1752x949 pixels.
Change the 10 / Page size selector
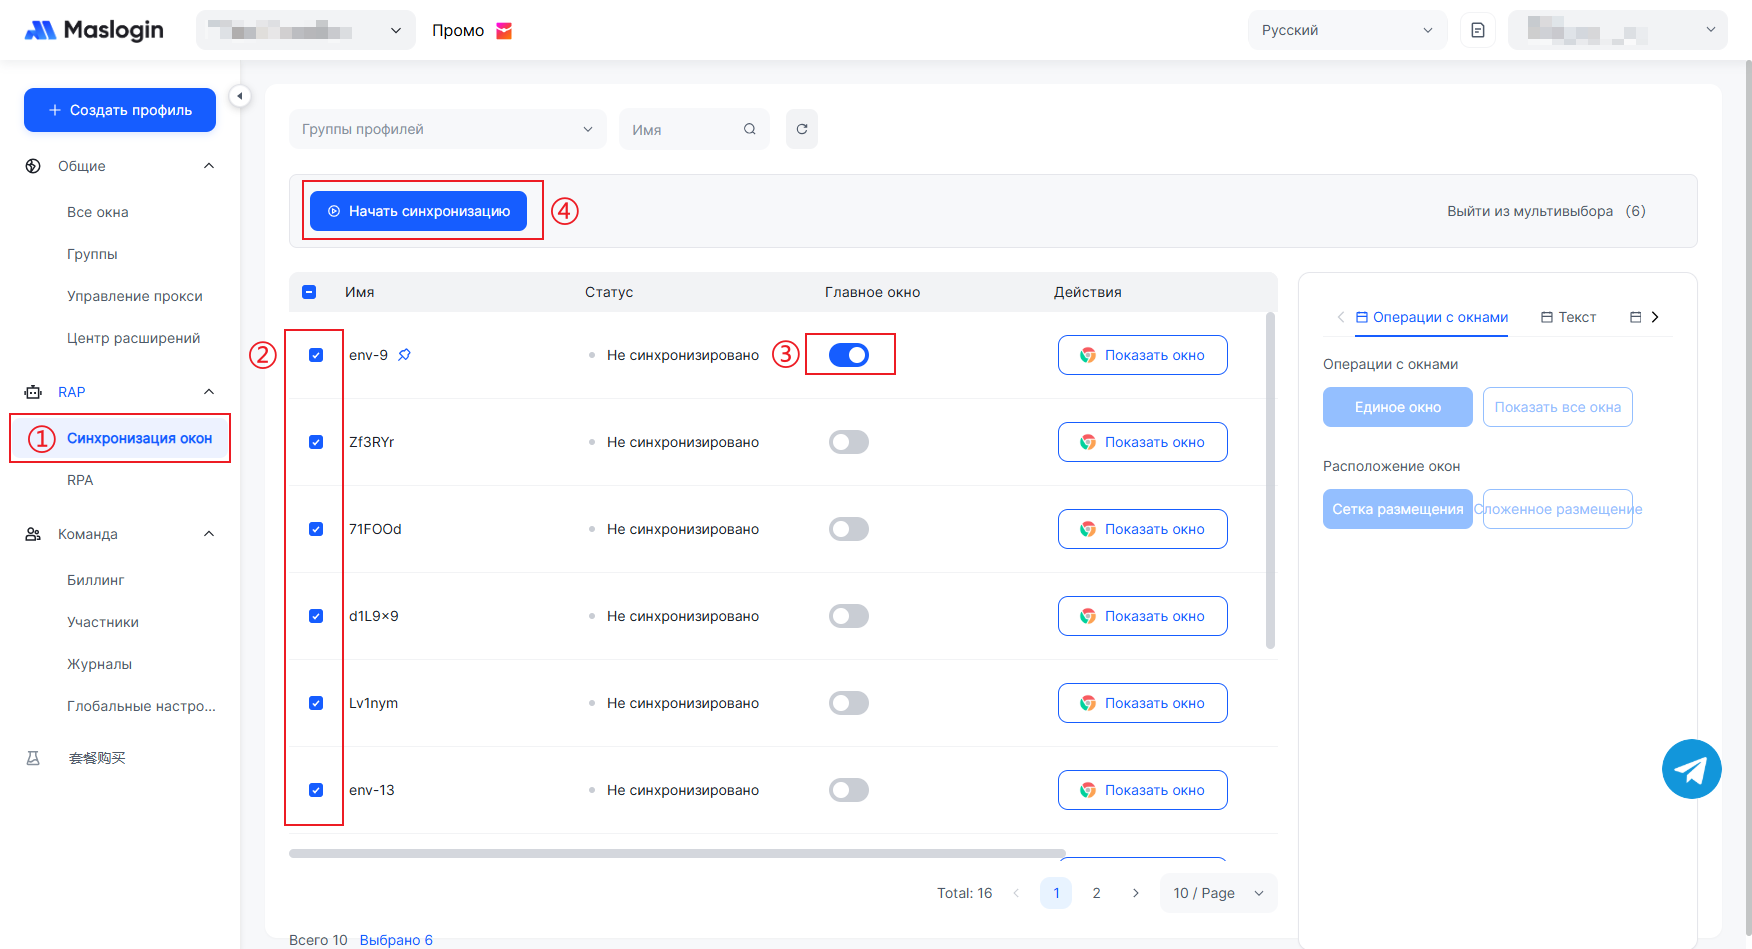(1217, 893)
